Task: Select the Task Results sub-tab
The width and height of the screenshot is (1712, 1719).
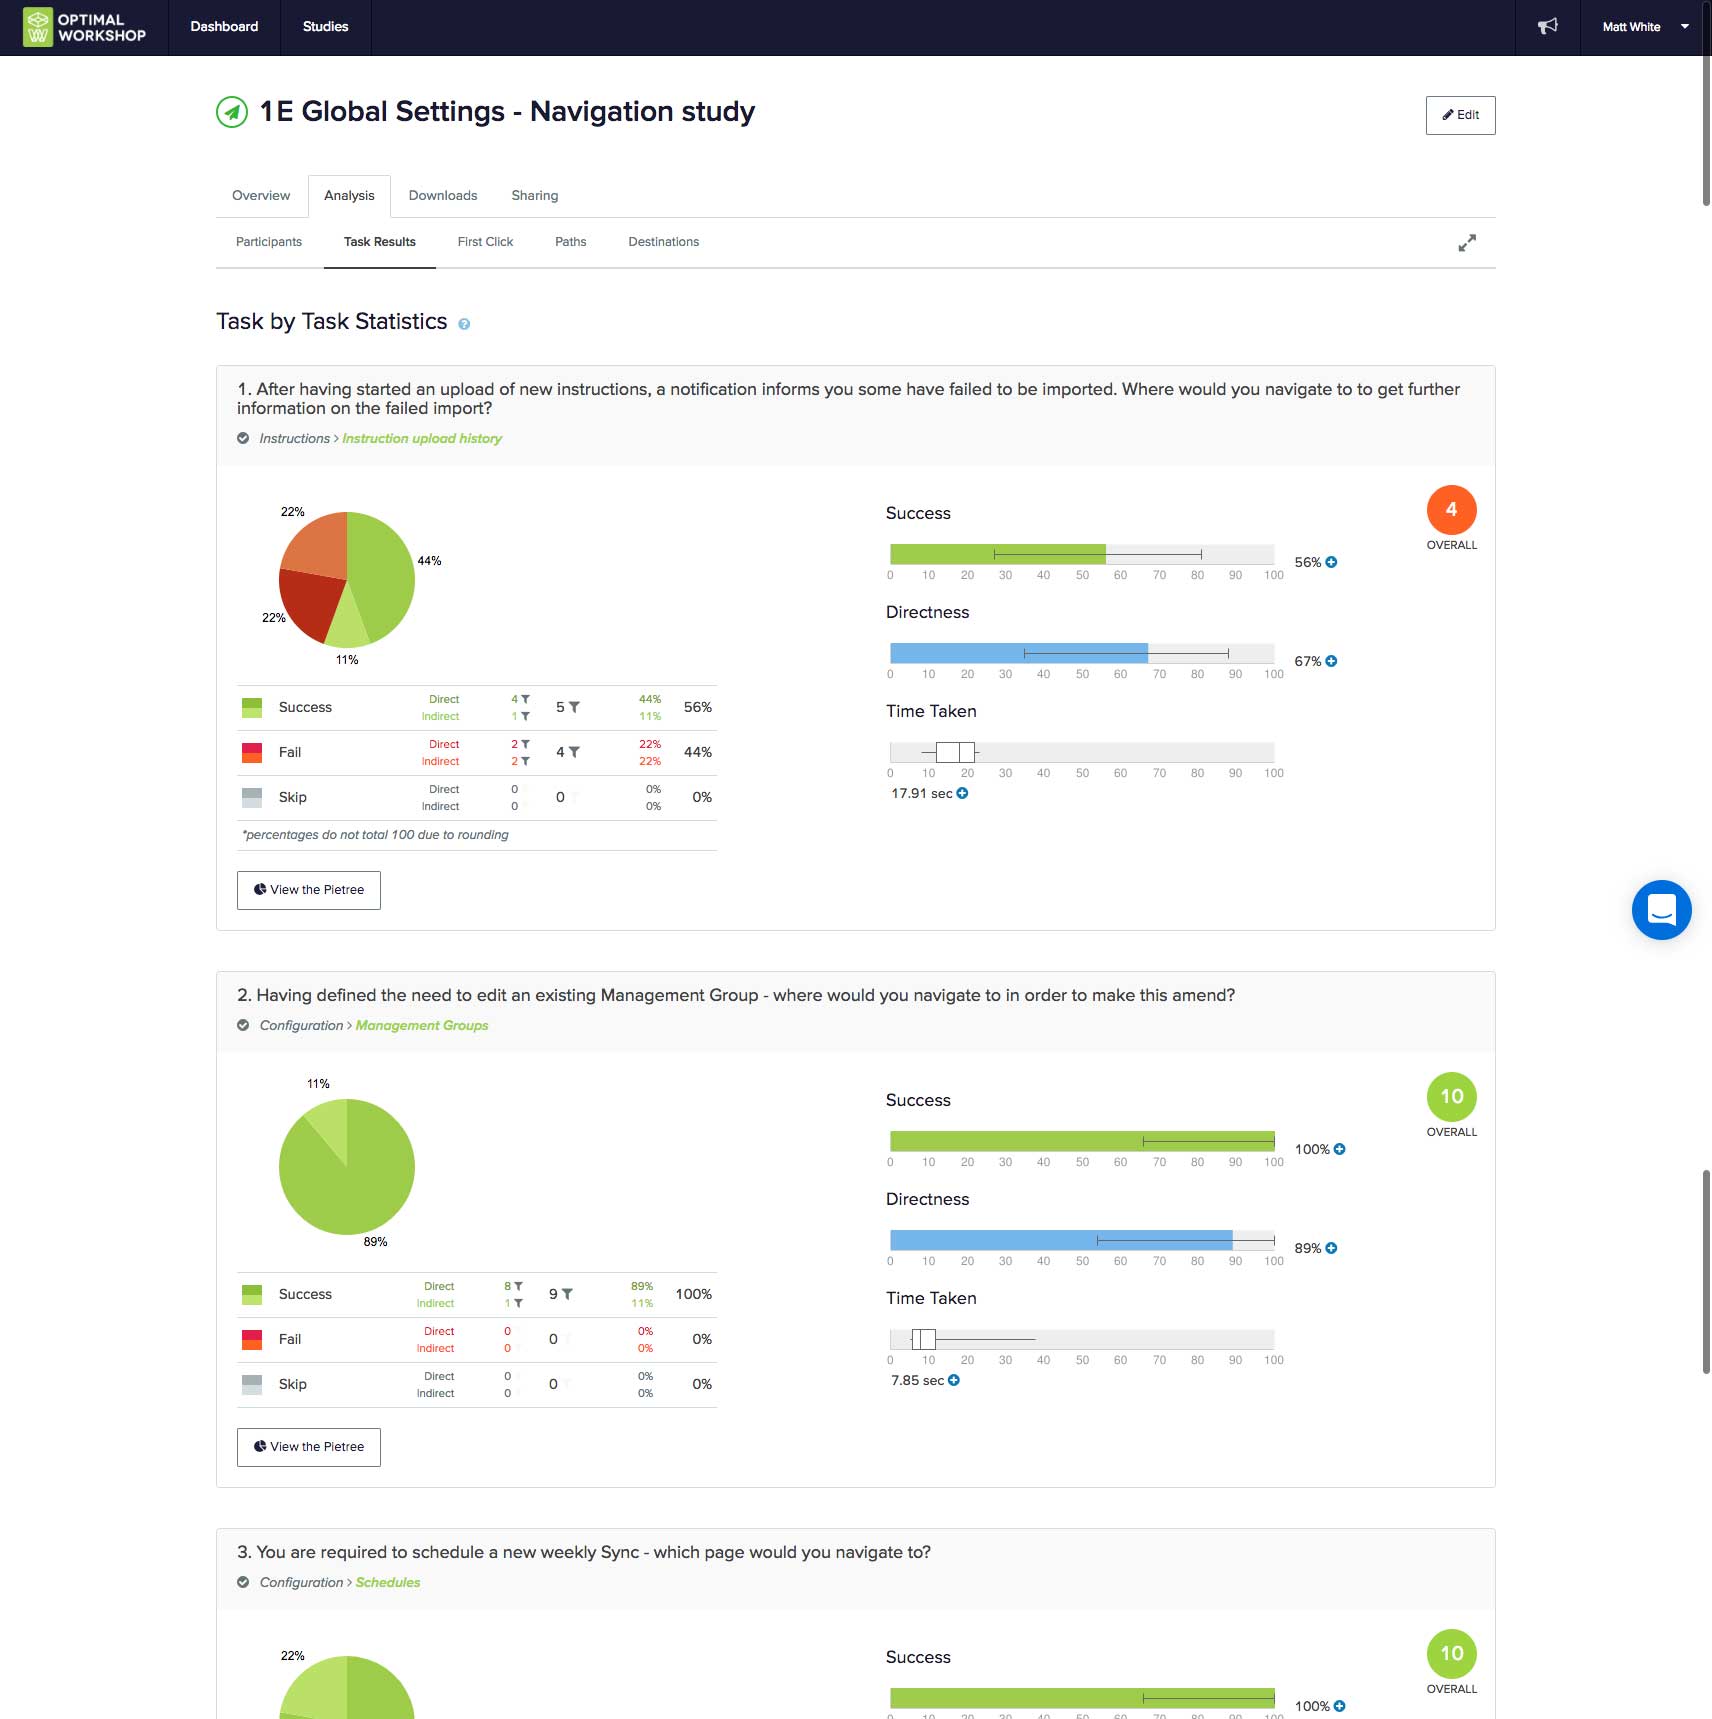Action: (380, 242)
